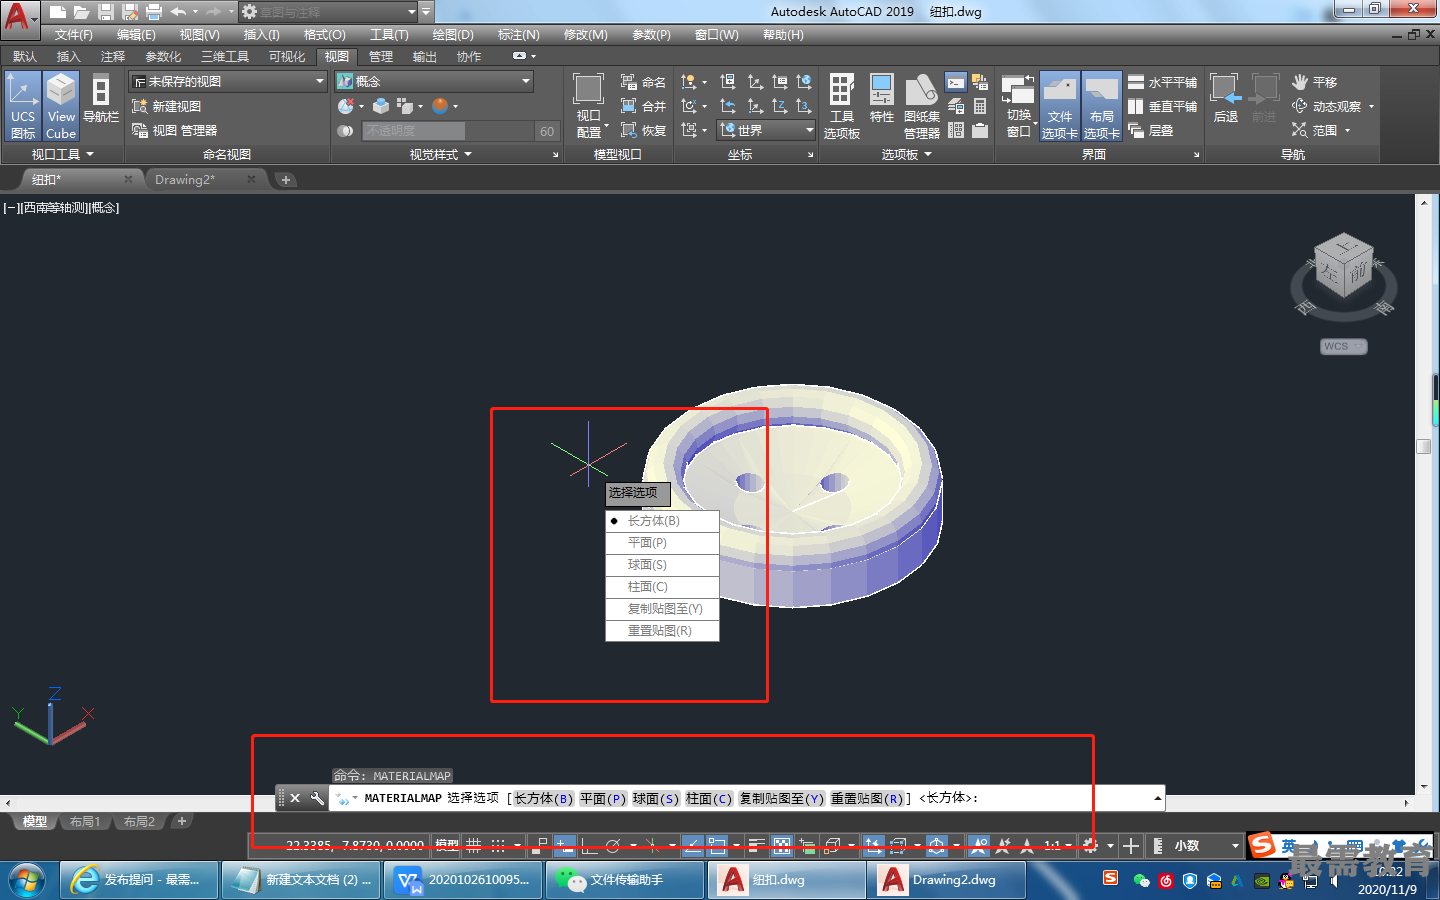Click the Save icon in quick access toolbar
This screenshot has width=1440, height=900.
click(x=106, y=12)
